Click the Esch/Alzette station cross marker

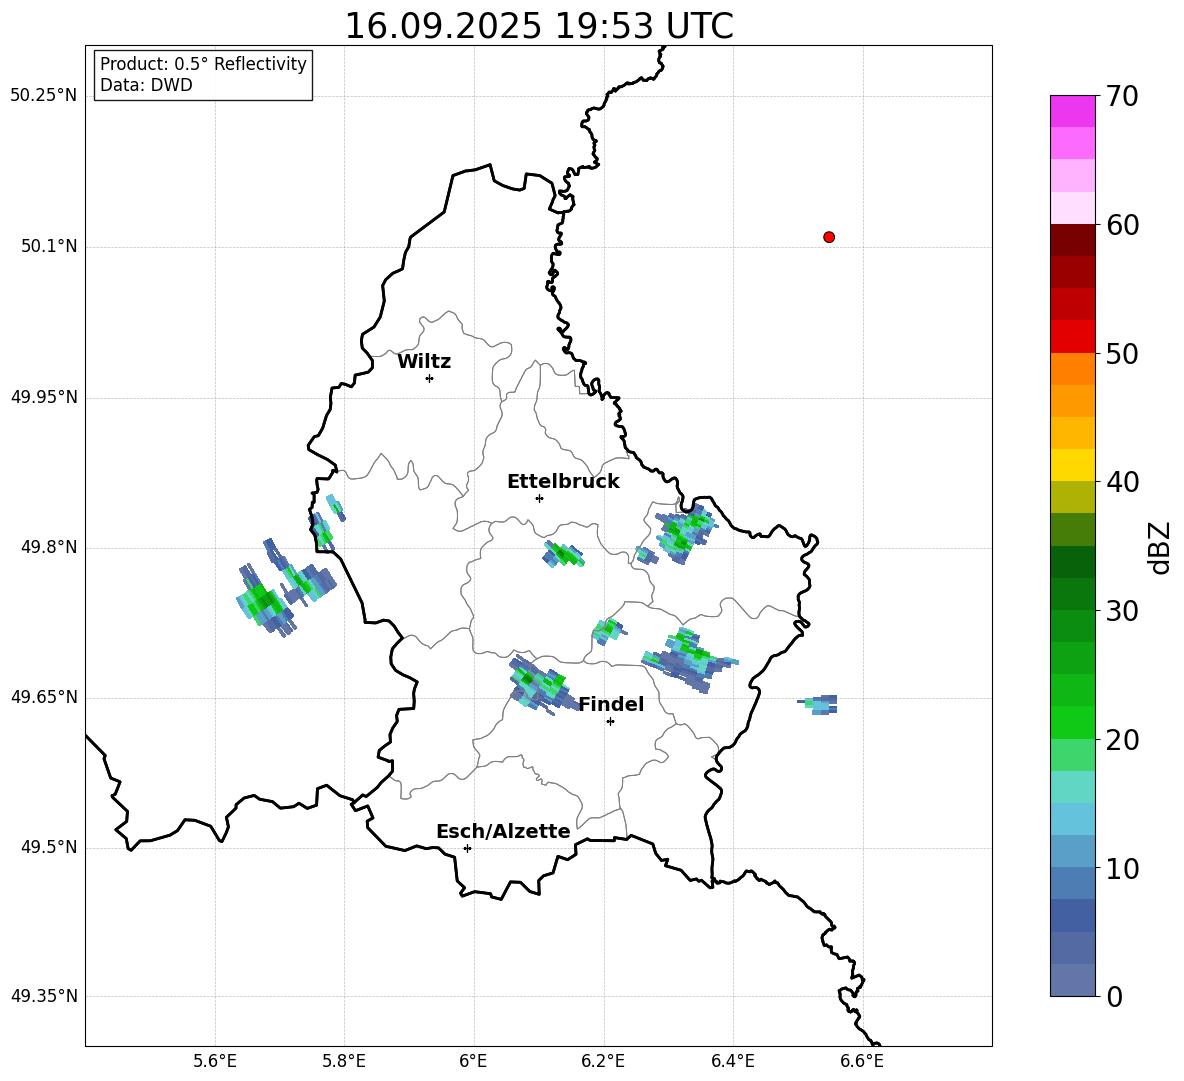pos(467,848)
